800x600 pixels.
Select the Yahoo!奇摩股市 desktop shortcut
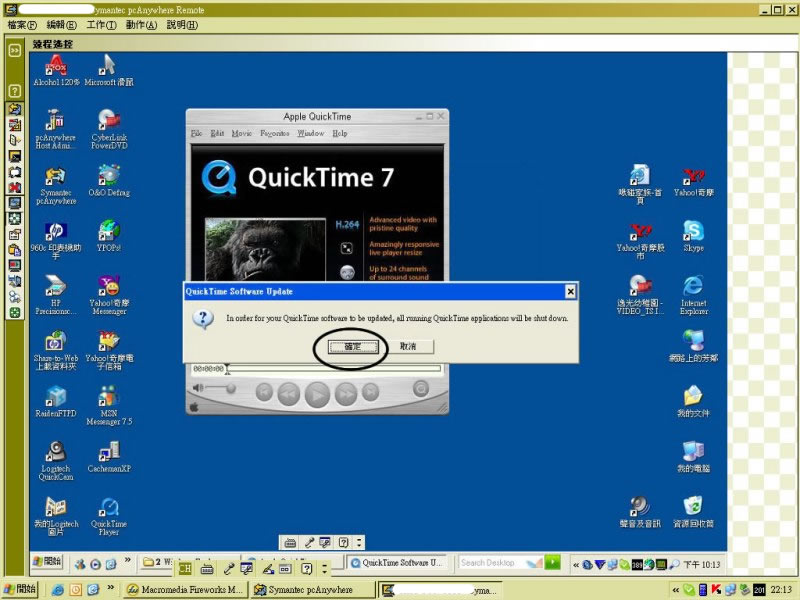pos(640,240)
